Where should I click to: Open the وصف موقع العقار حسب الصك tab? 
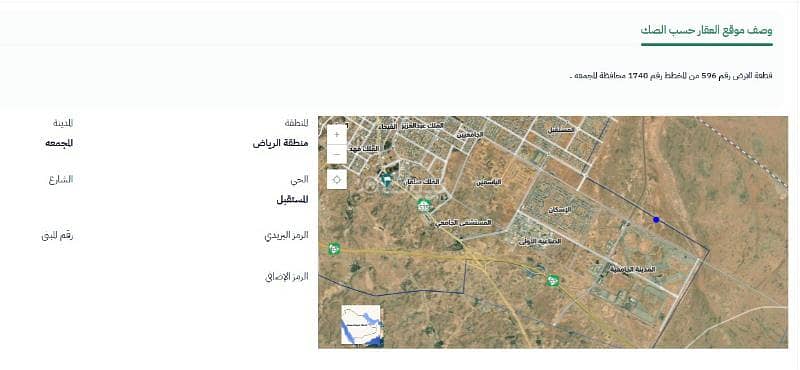[x=707, y=30]
